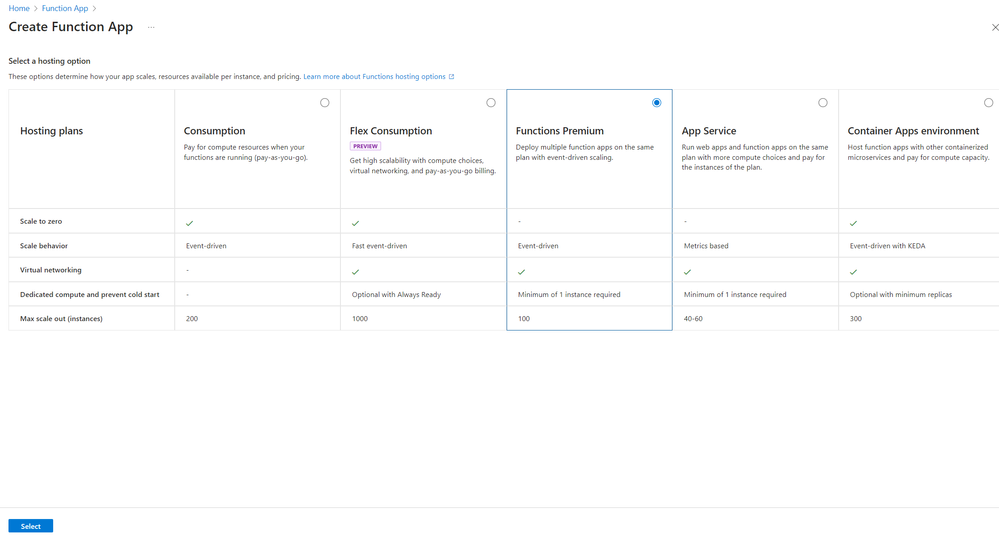Click Container Apps' Virtual networking checkmark
Screen dimensions: 999x539
(x=853, y=271)
